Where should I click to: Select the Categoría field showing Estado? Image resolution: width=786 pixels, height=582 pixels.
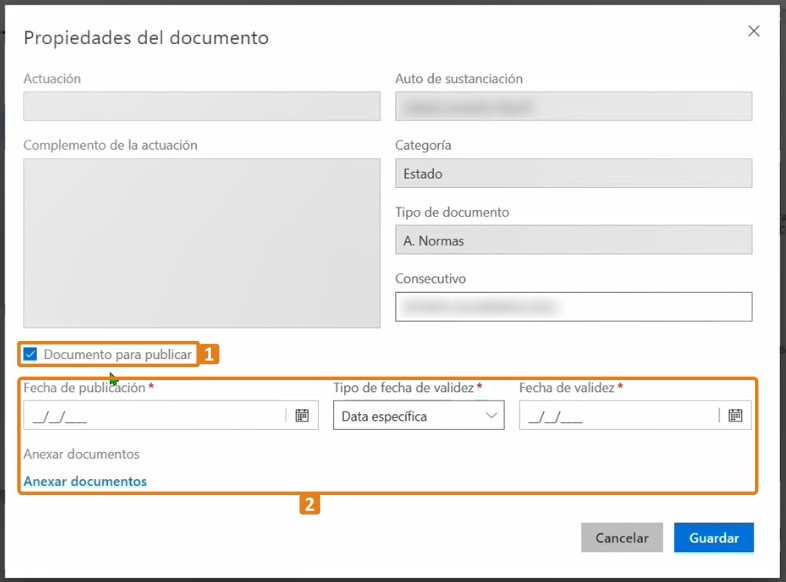573,173
